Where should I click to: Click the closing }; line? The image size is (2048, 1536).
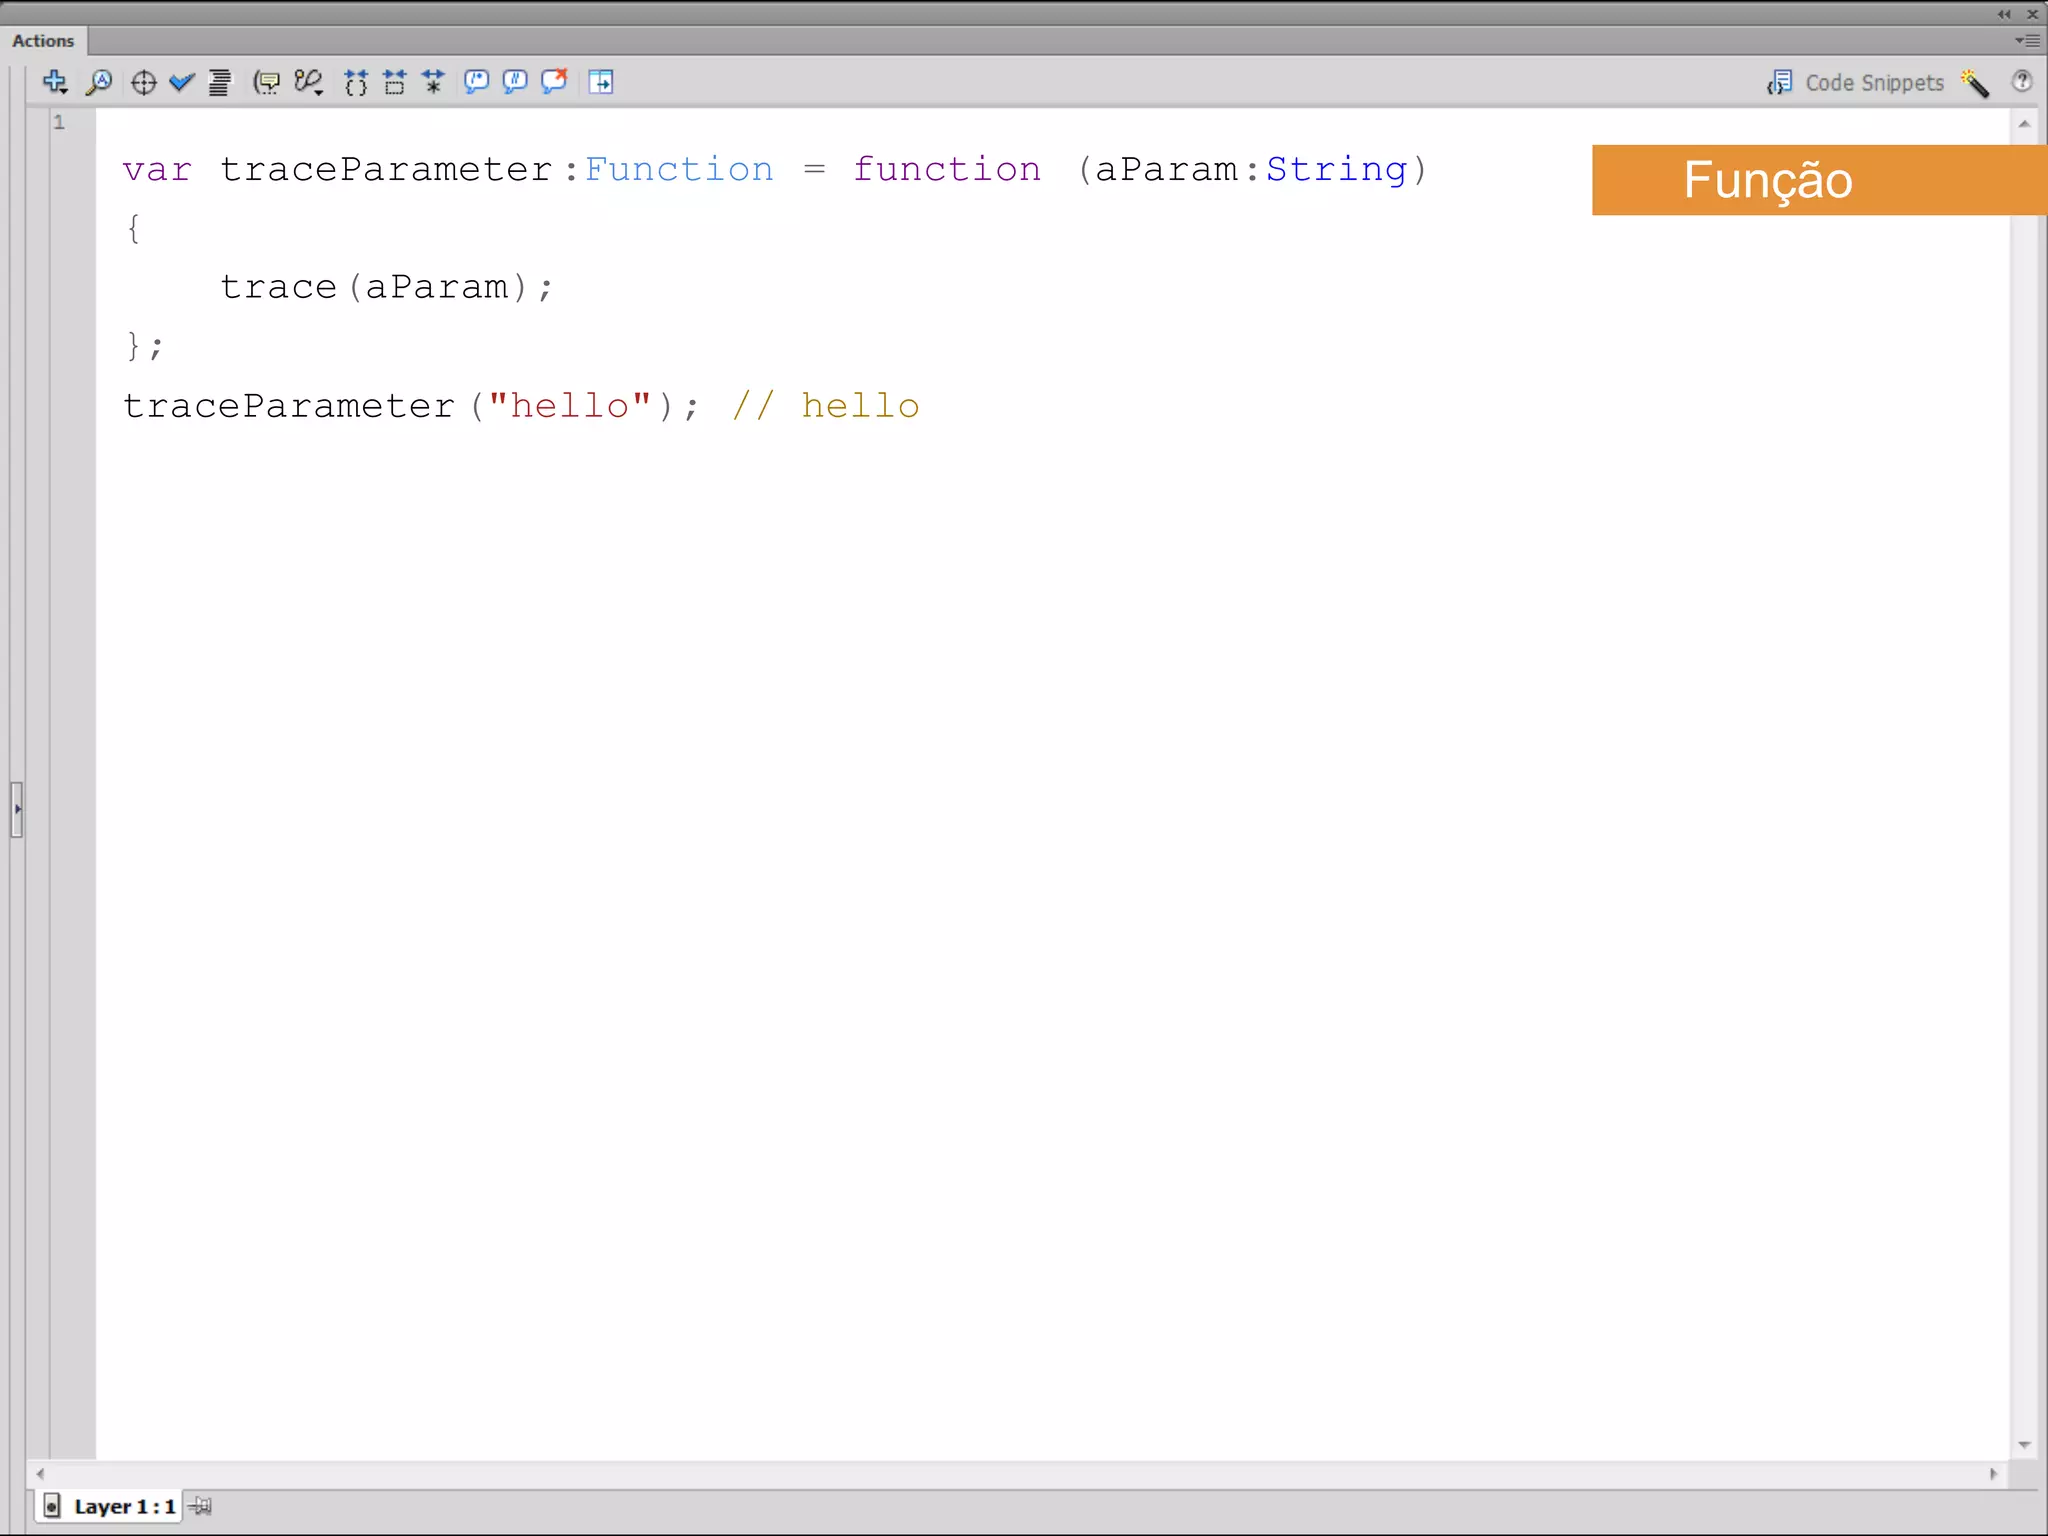click(144, 346)
